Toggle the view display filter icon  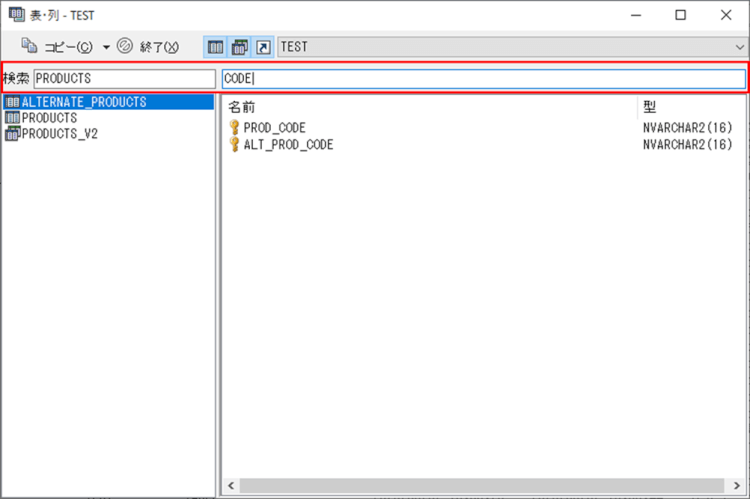[x=239, y=47]
